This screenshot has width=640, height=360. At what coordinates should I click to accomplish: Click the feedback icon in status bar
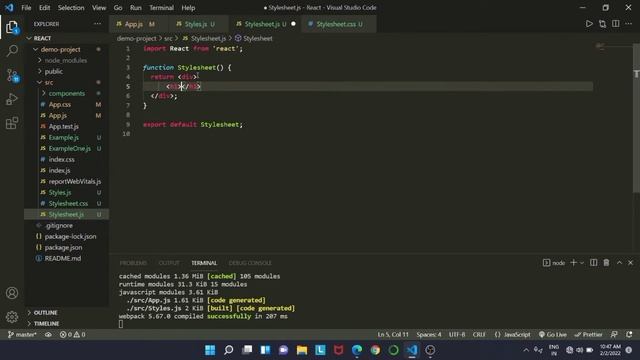coord(614,335)
